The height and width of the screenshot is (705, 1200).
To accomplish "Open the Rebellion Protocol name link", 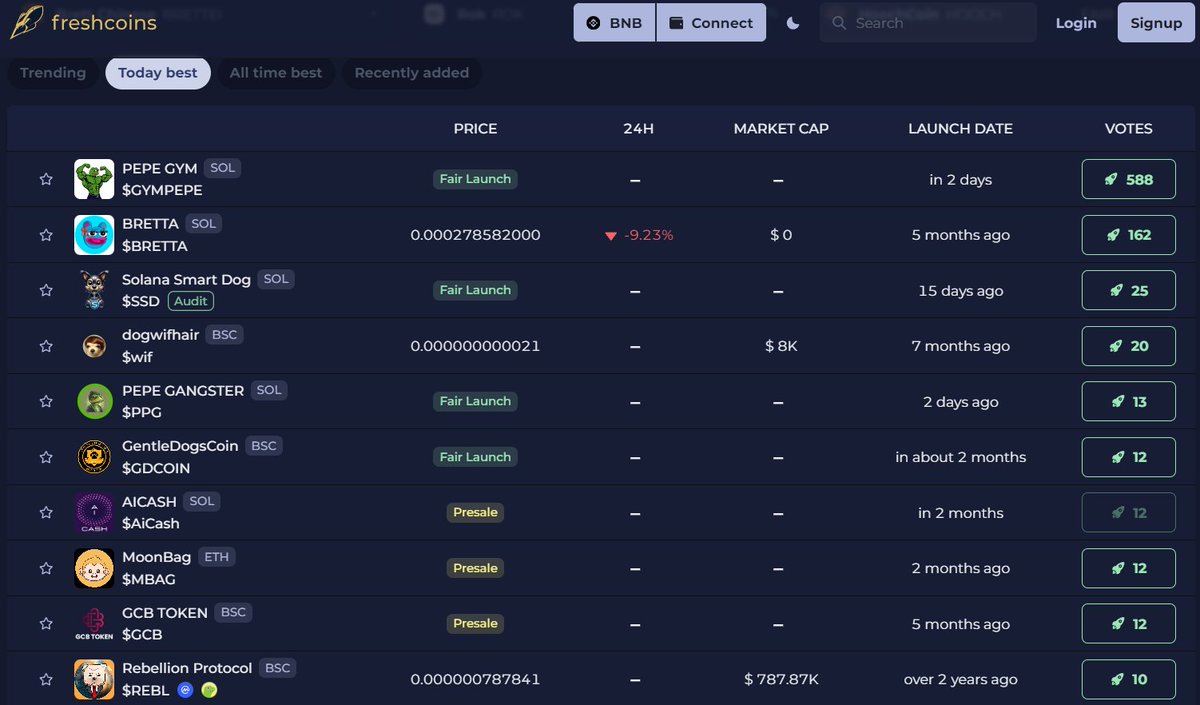I will point(187,668).
